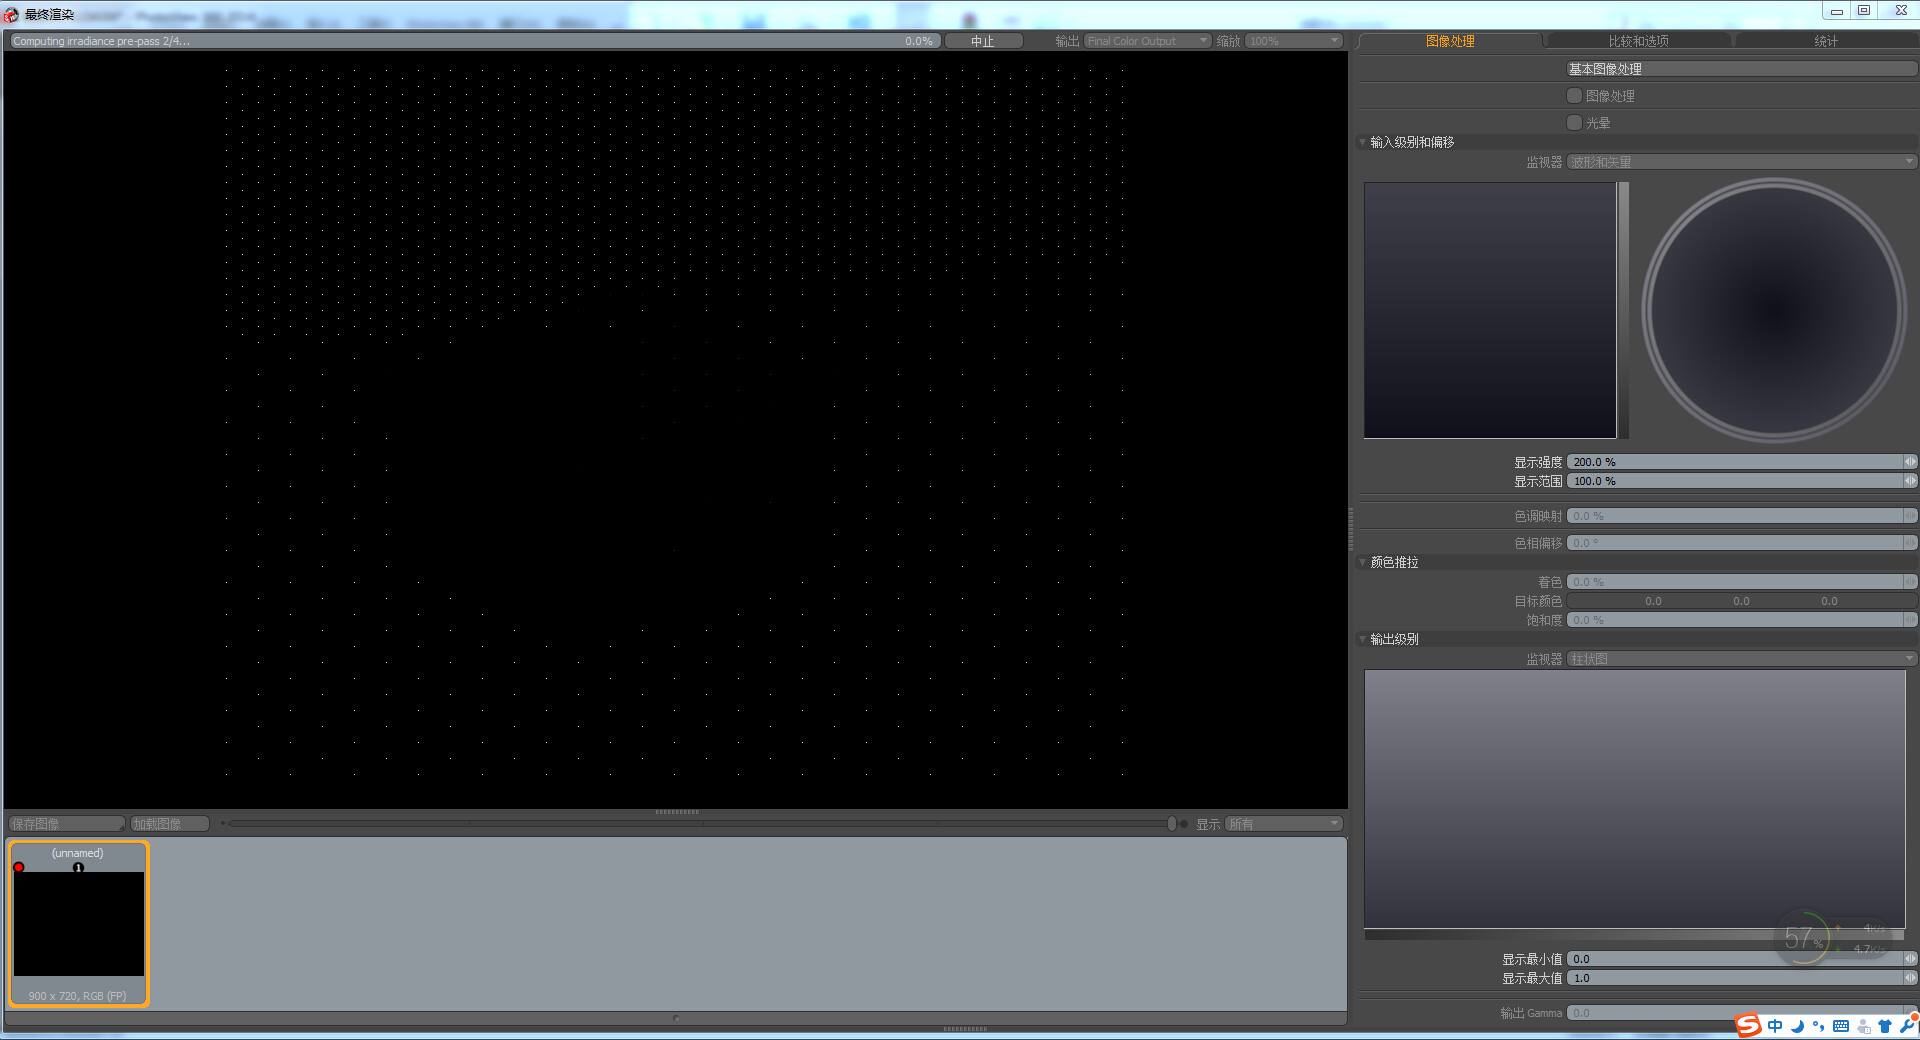Open the wrench settings icon in Sogou toolbar

point(1907,1025)
